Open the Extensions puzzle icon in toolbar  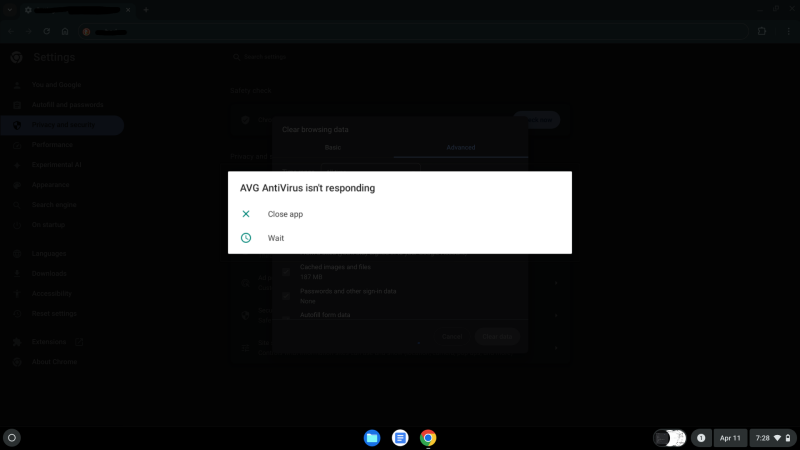pyautogui.click(x=762, y=32)
